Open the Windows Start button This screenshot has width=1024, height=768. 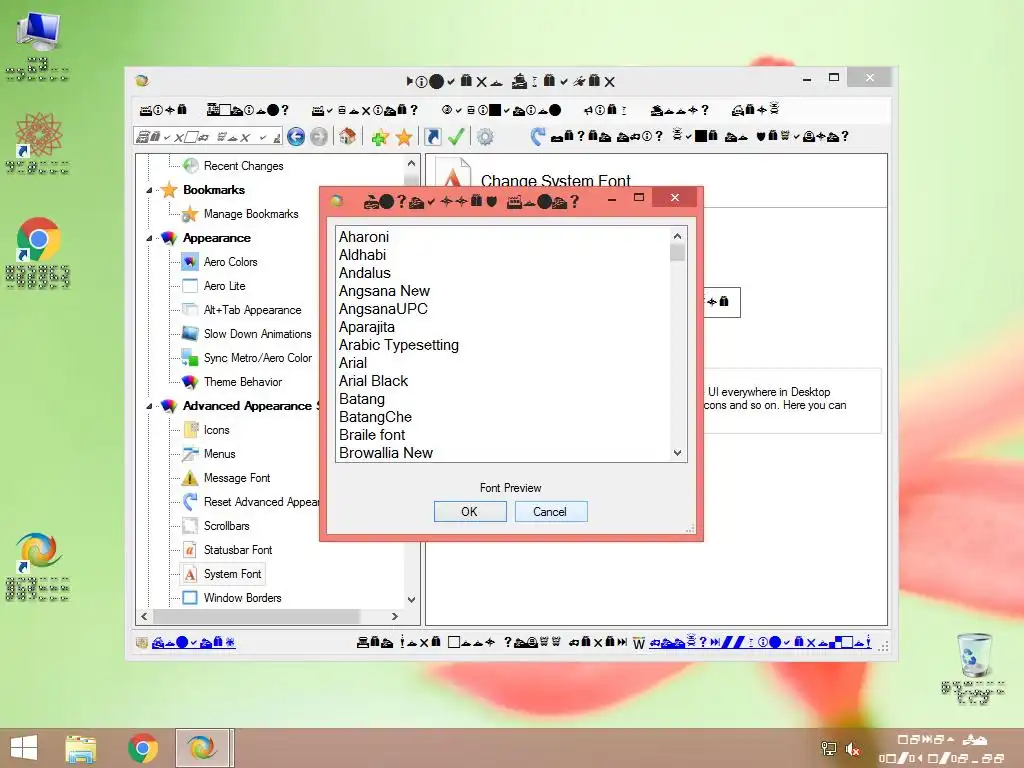[x=24, y=748]
